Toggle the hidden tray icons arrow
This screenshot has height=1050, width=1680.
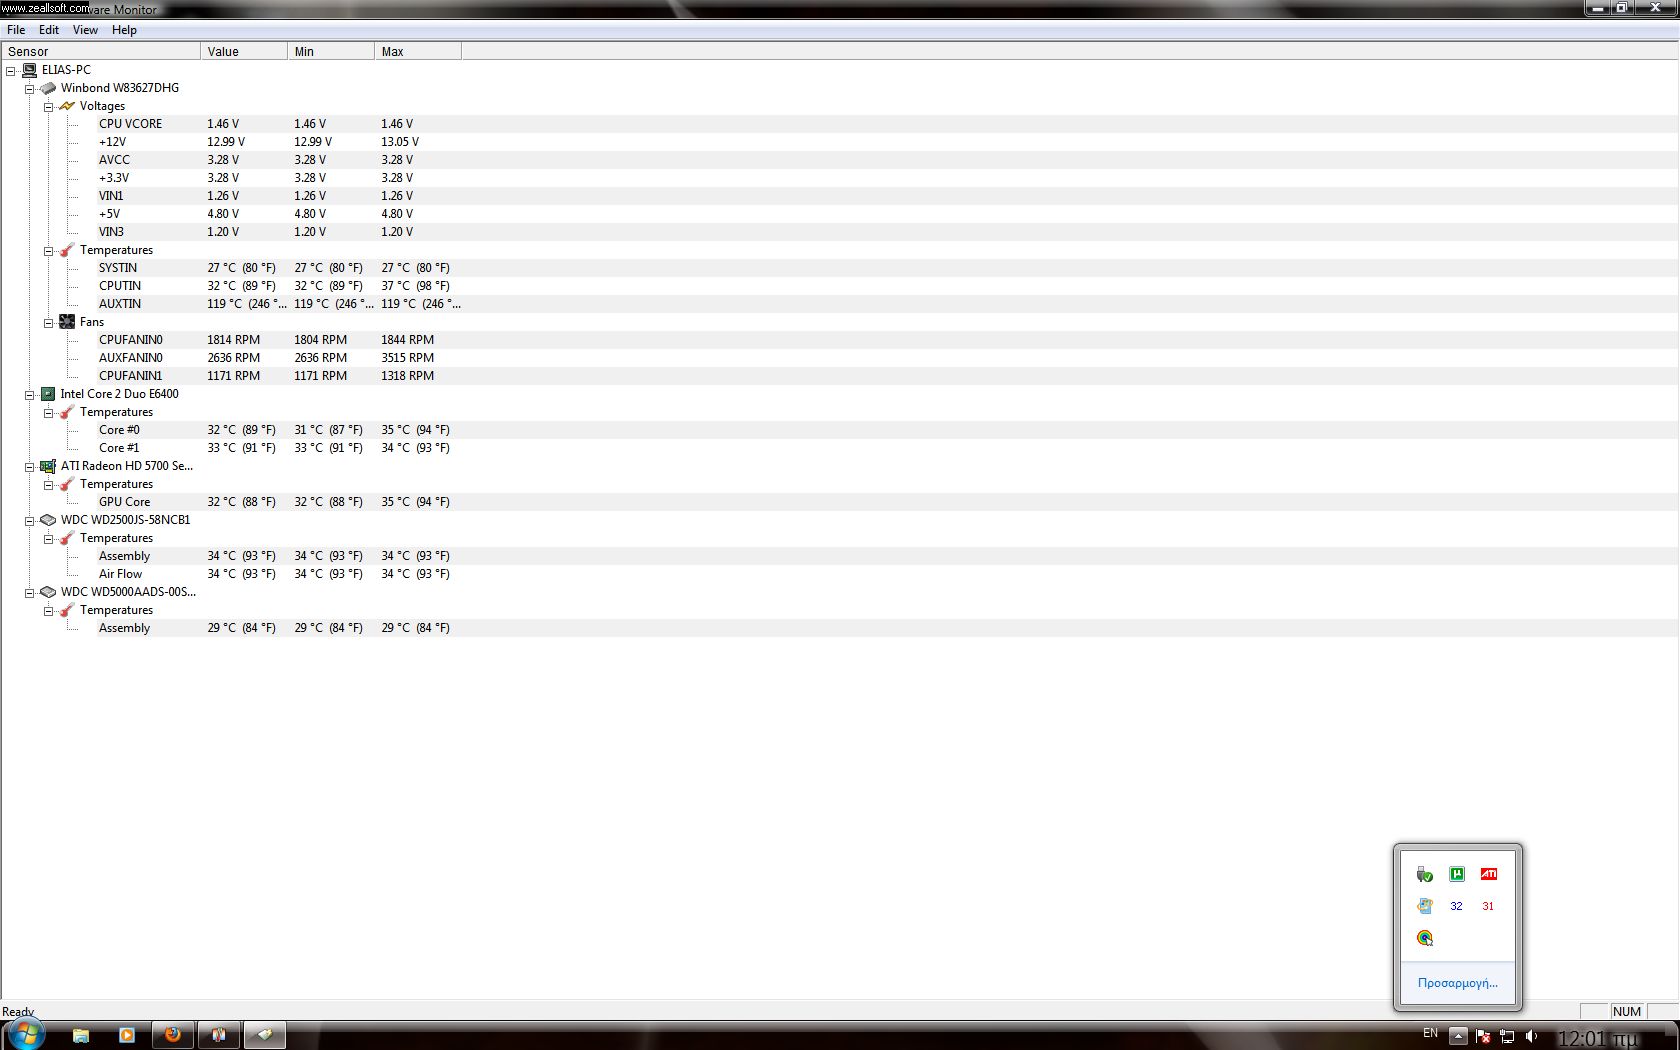pos(1458,1036)
